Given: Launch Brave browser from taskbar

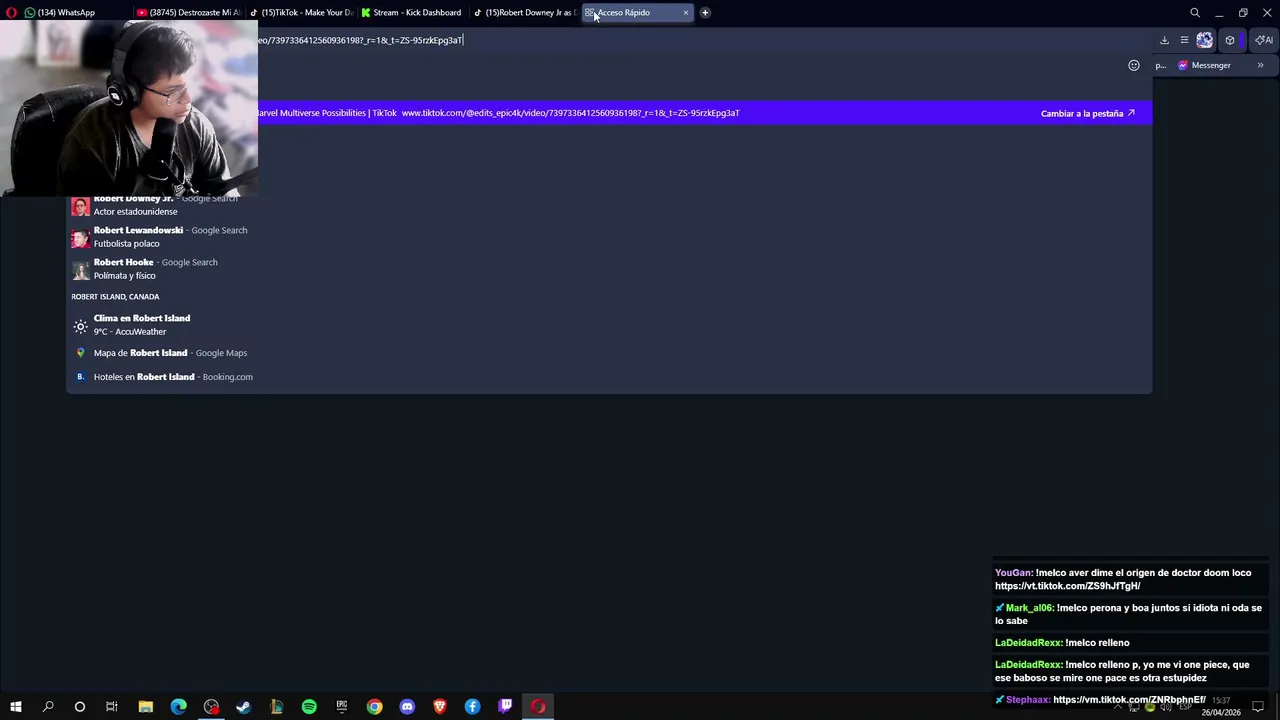Looking at the screenshot, I should click(440, 707).
